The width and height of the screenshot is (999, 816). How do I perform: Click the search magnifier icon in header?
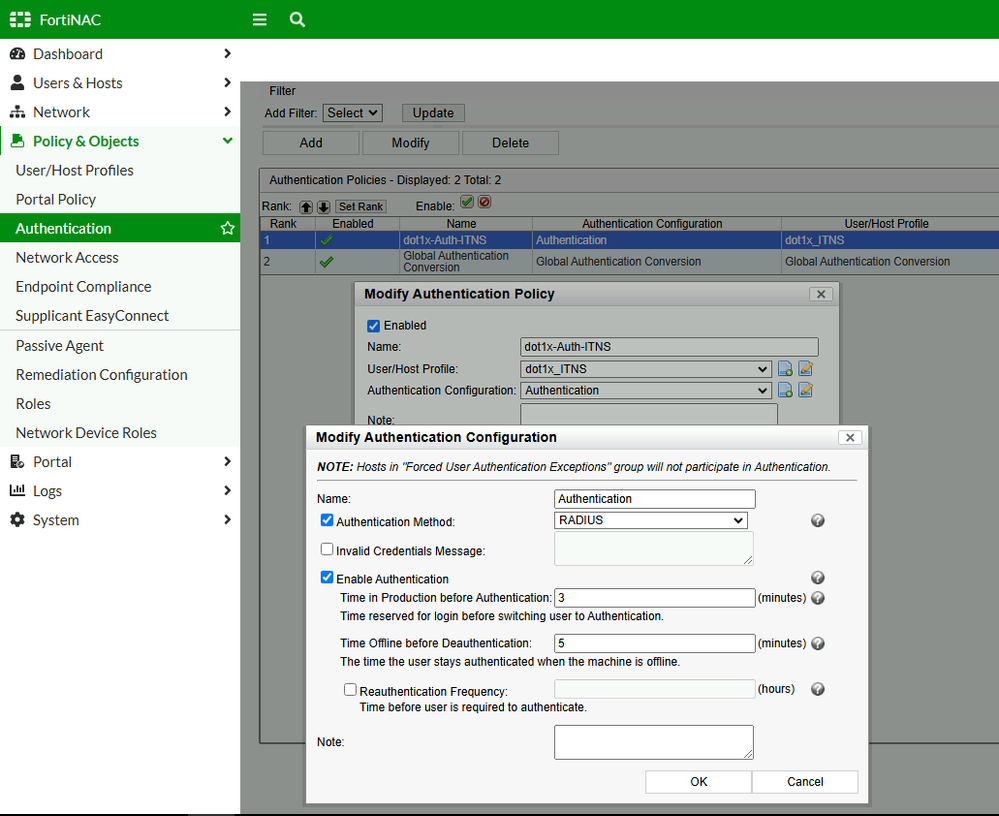[x=297, y=19]
